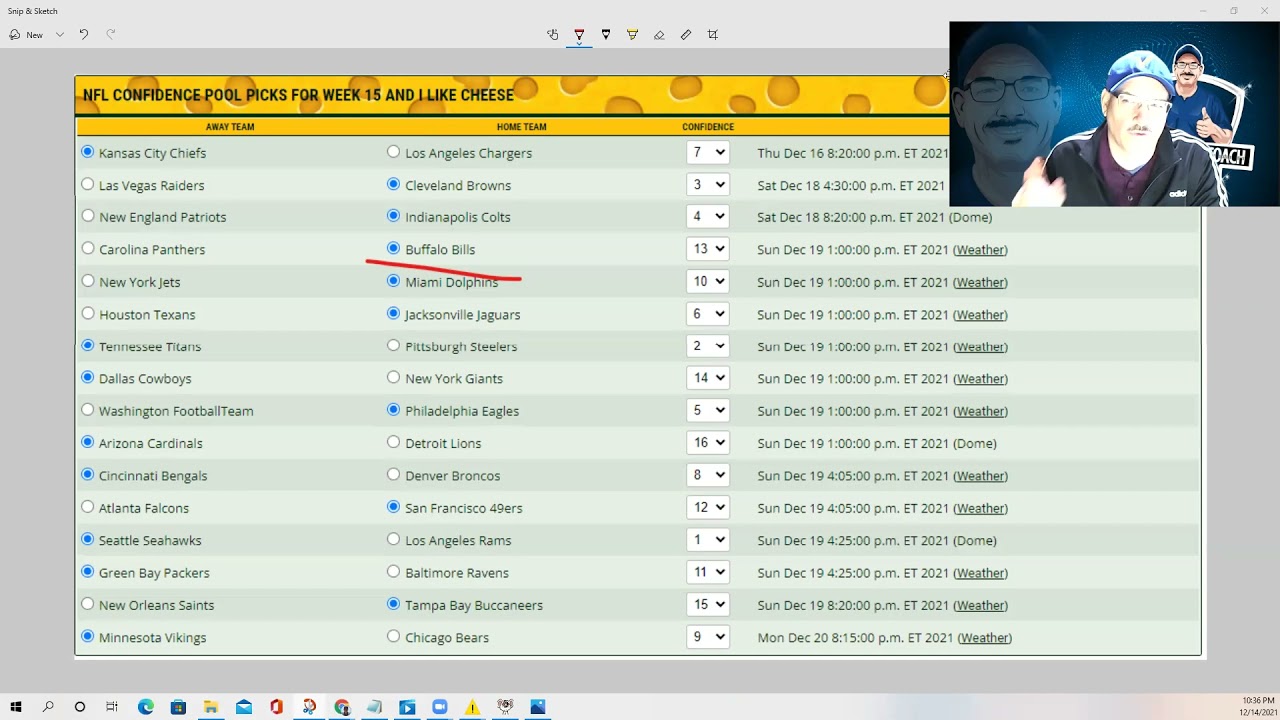The image size is (1280, 720).
Task: Open Weather link for Texans at Jaguars
Action: point(980,314)
